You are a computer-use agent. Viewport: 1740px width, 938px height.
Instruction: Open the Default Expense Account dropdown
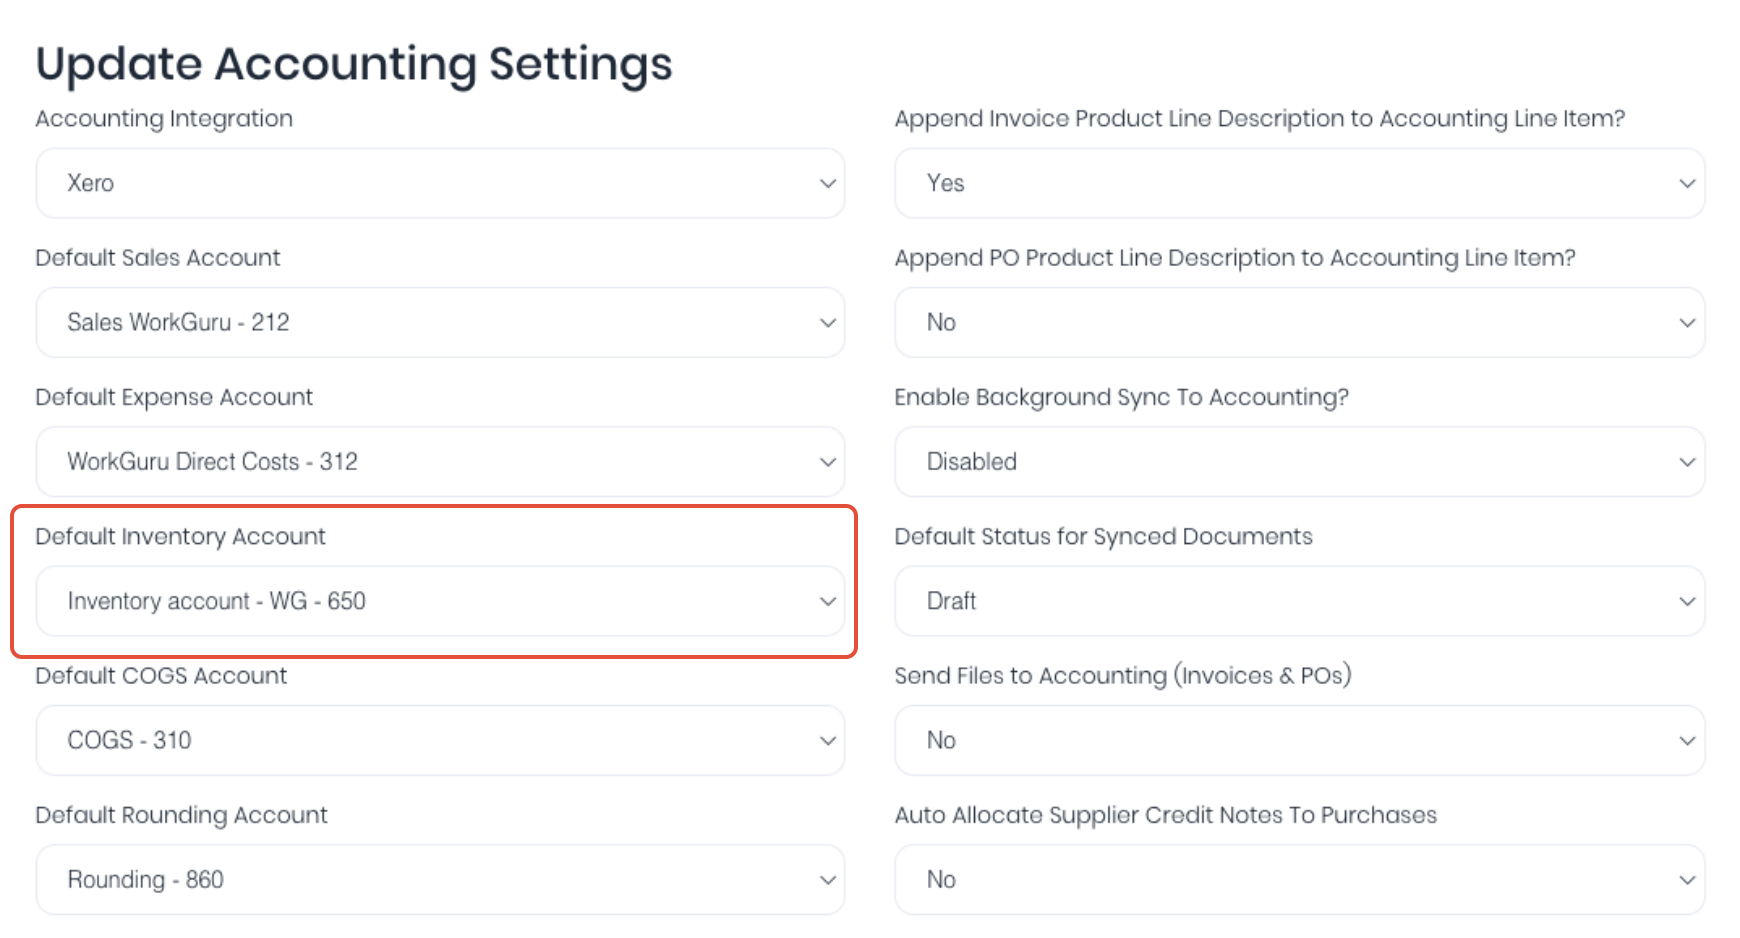pyautogui.click(x=440, y=461)
